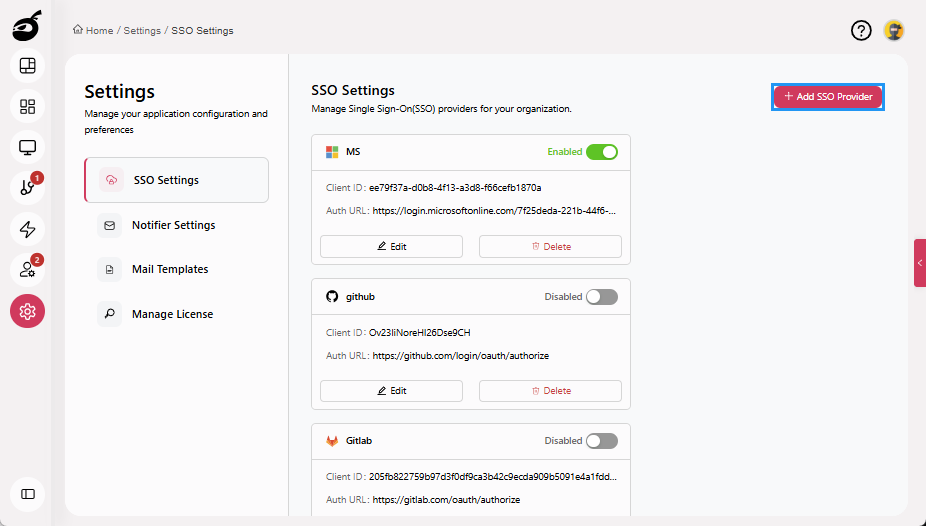926x526 pixels.
Task: Delete the MS provider
Action: [x=550, y=247]
